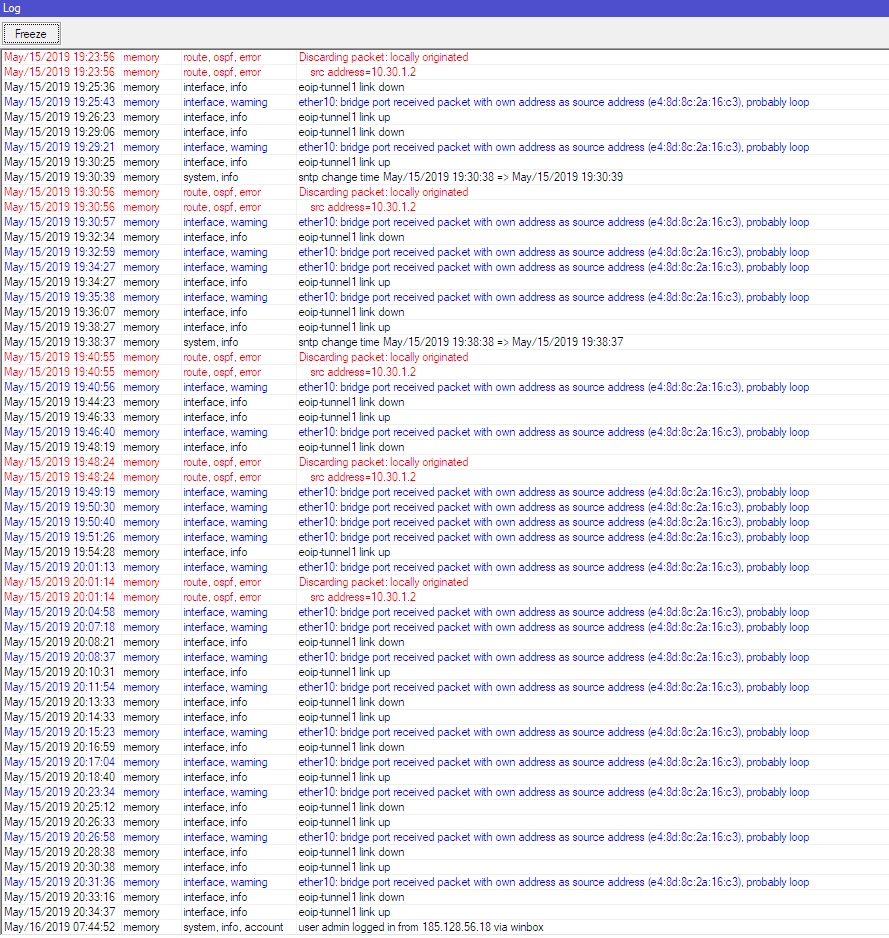Screen dimensions: 889x938
Task: Select the interface, warning topic at 20:31:36
Action: point(221,882)
